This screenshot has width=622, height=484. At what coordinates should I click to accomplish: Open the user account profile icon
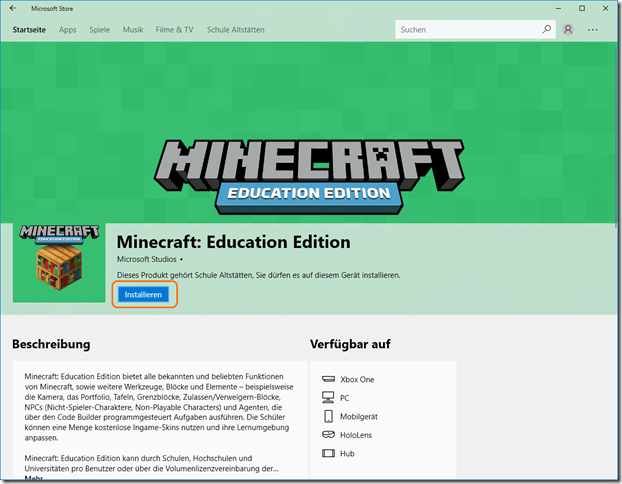pyautogui.click(x=568, y=30)
